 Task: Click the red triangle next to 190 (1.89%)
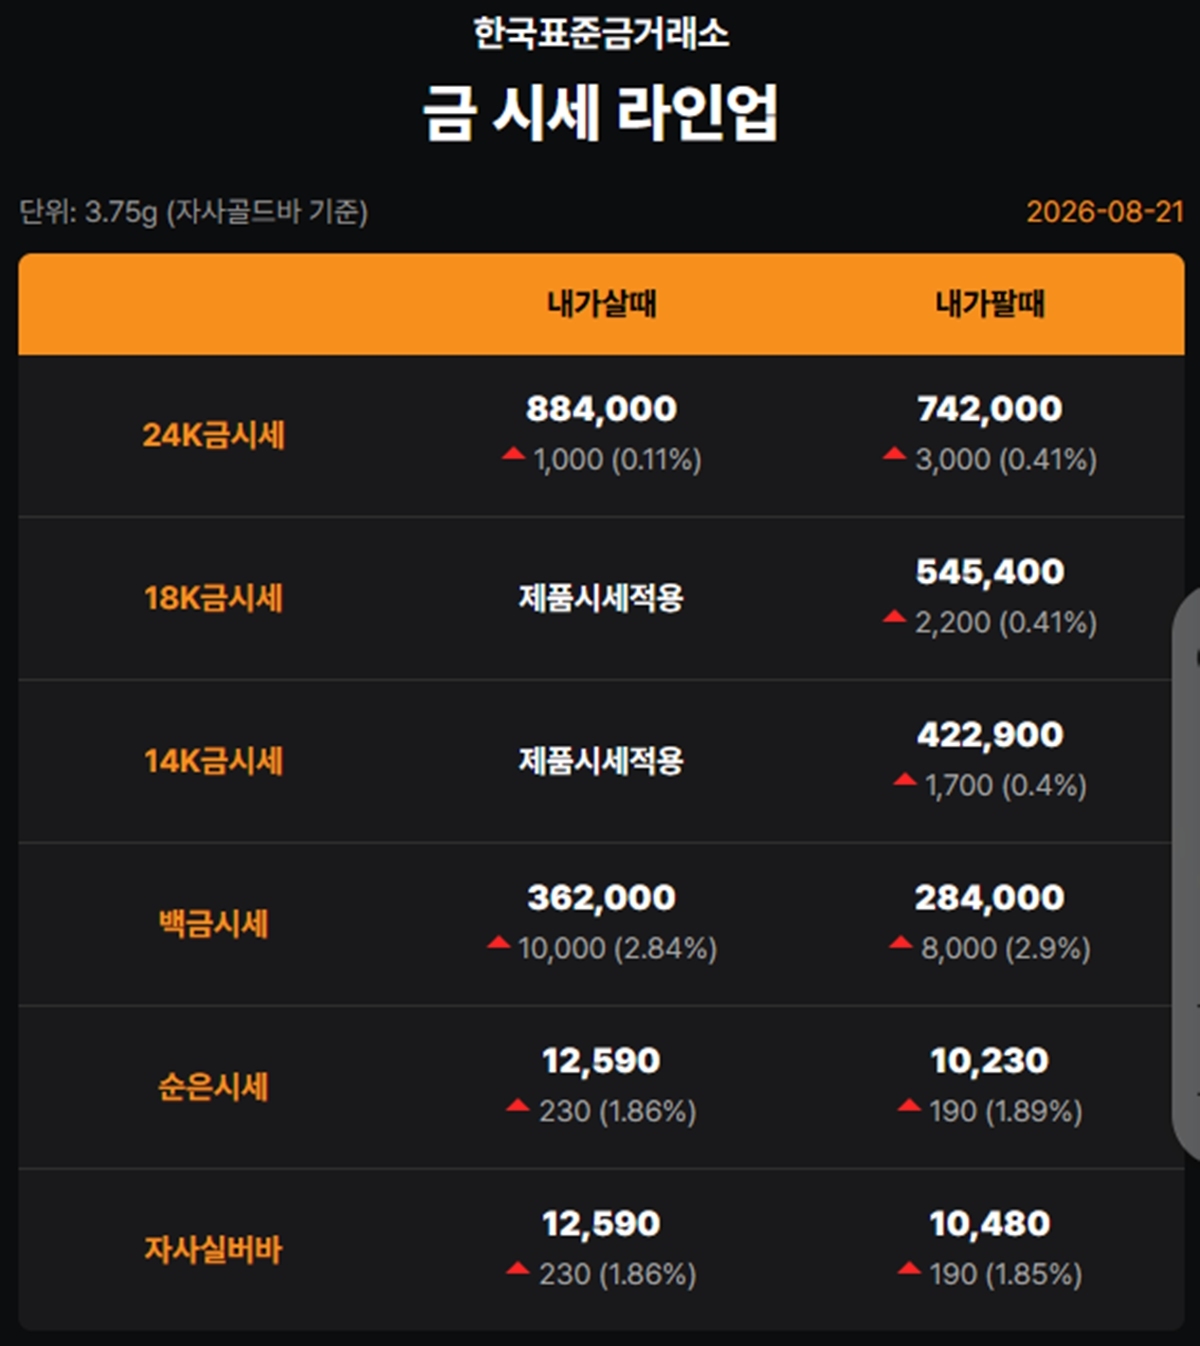coord(909,1106)
